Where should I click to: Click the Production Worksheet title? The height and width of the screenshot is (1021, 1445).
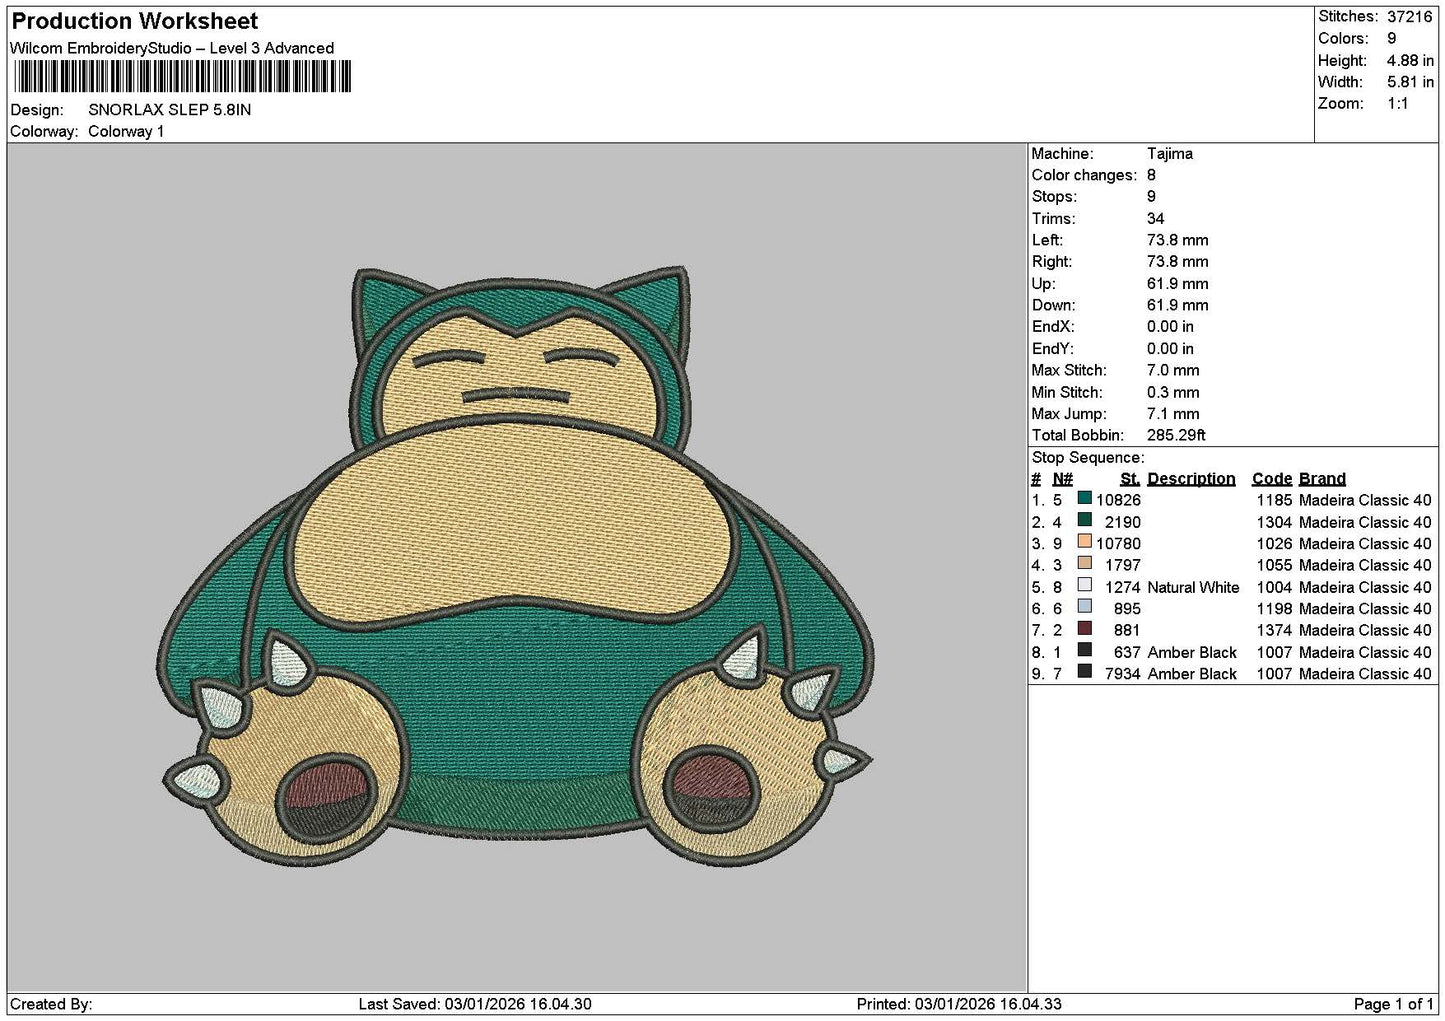point(135,21)
